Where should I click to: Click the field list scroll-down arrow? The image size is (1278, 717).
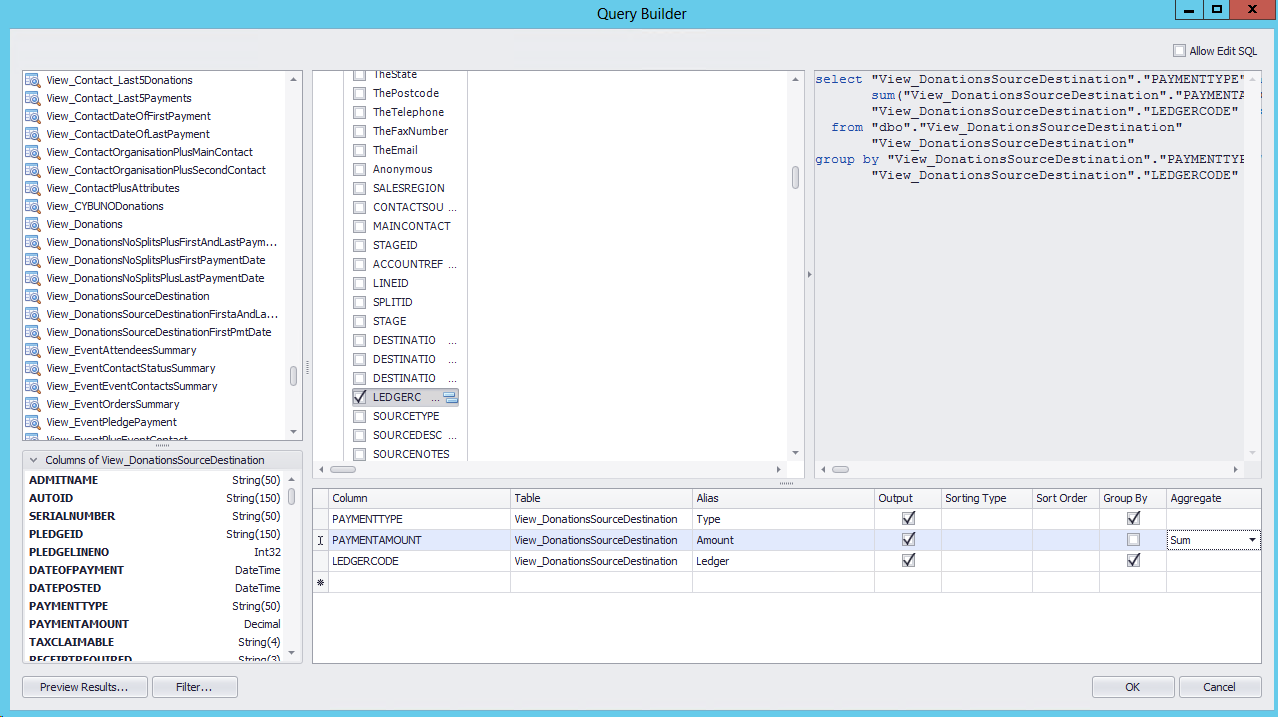point(796,452)
